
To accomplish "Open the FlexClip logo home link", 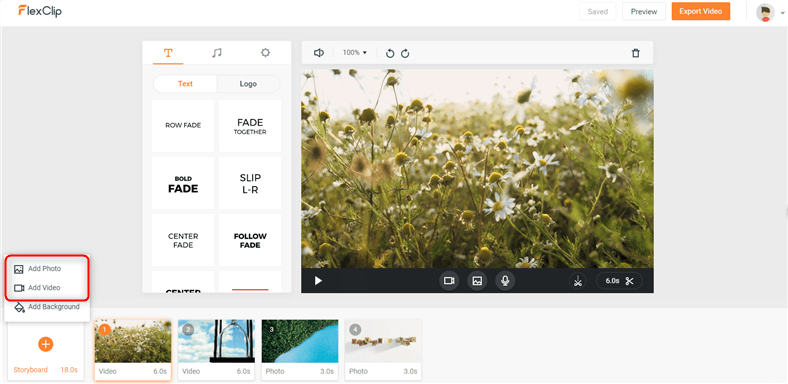I will pos(40,11).
